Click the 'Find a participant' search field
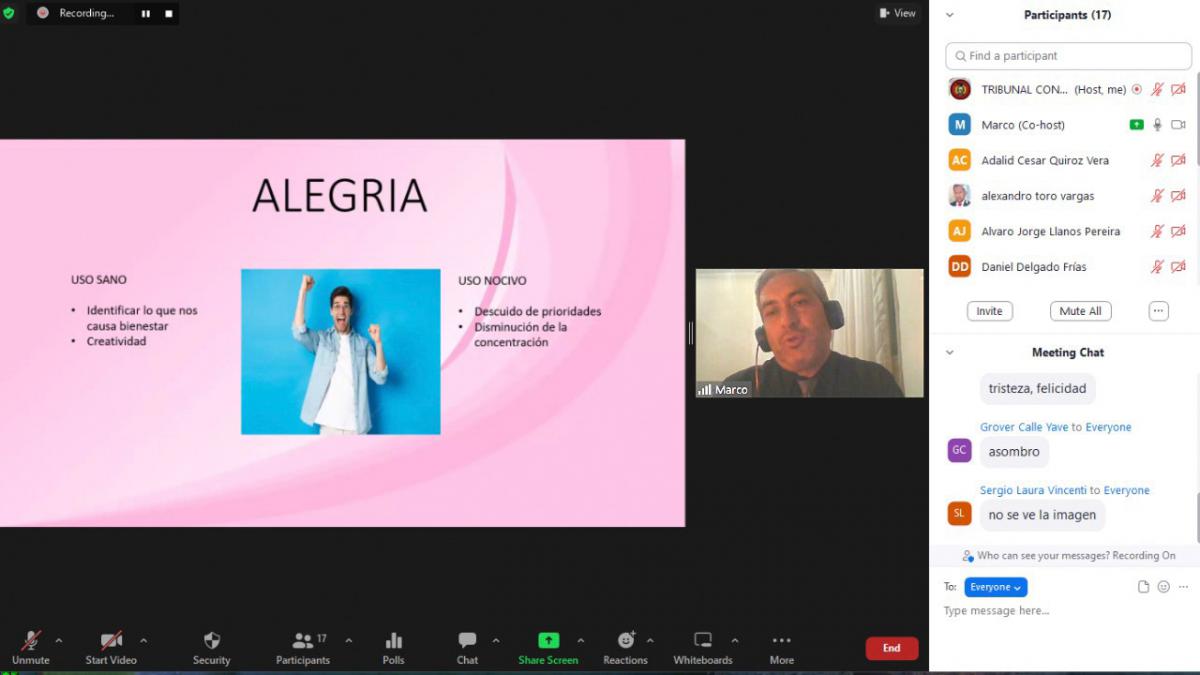This screenshot has height=675, width=1200. tap(1068, 56)
